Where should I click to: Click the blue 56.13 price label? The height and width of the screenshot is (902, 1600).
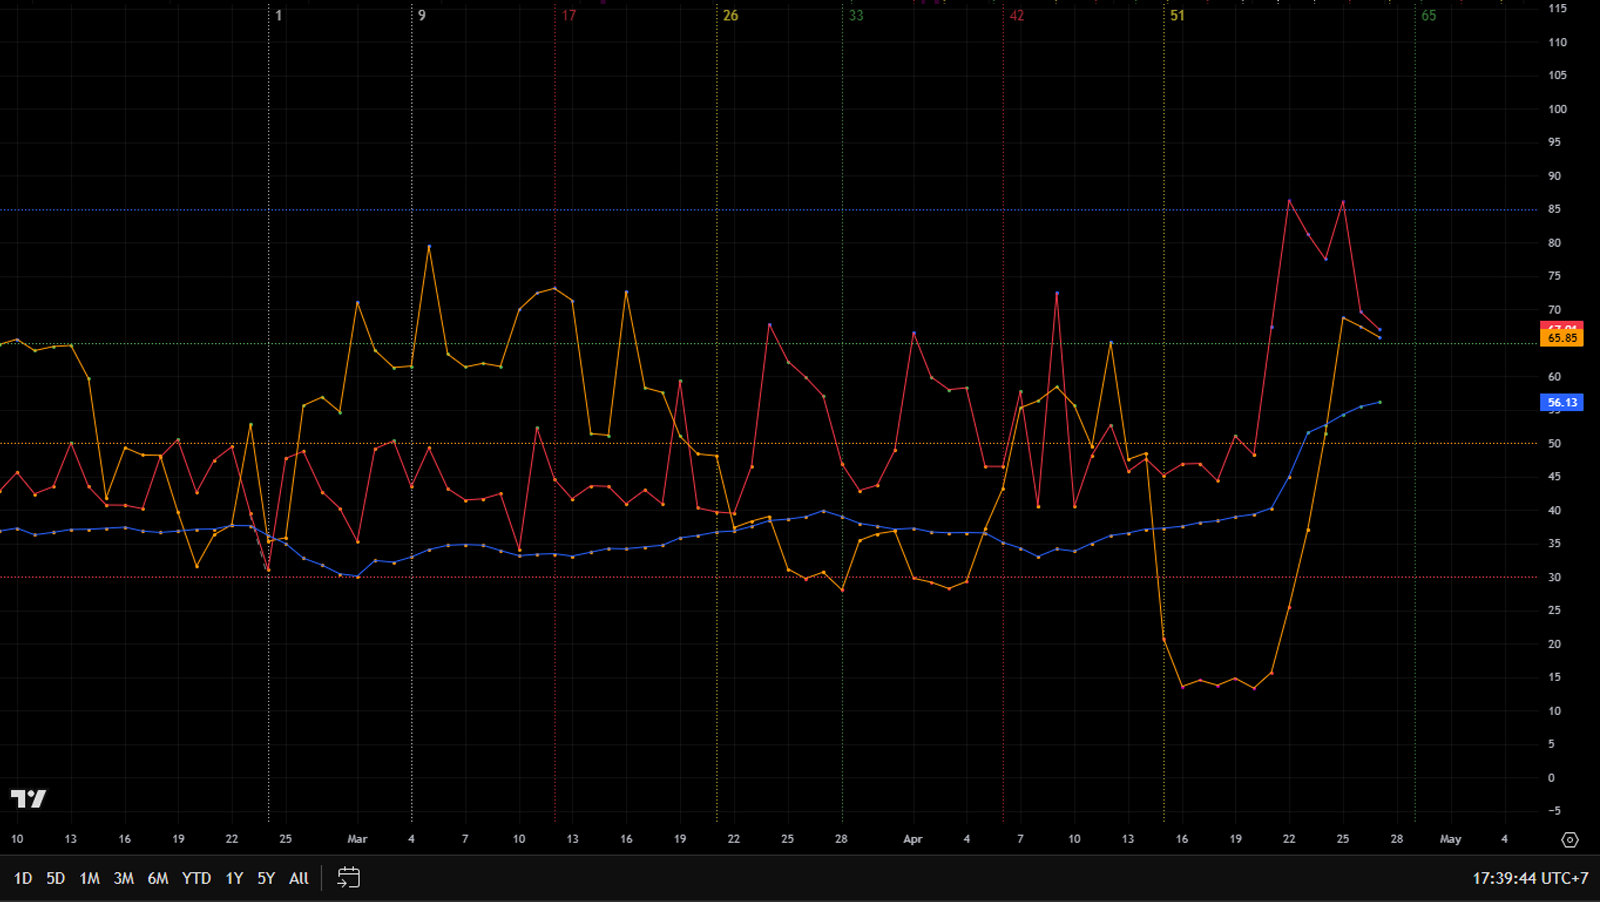pyautogui.click(x=1562, y=403)
